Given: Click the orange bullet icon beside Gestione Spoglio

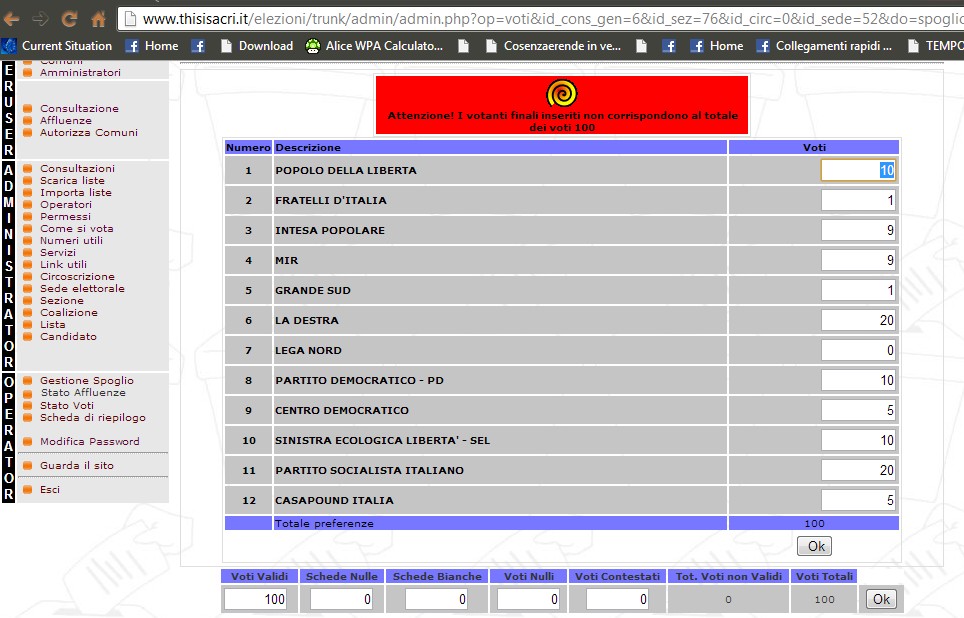Looking at the screenshot, I should (x=28, y=381).
